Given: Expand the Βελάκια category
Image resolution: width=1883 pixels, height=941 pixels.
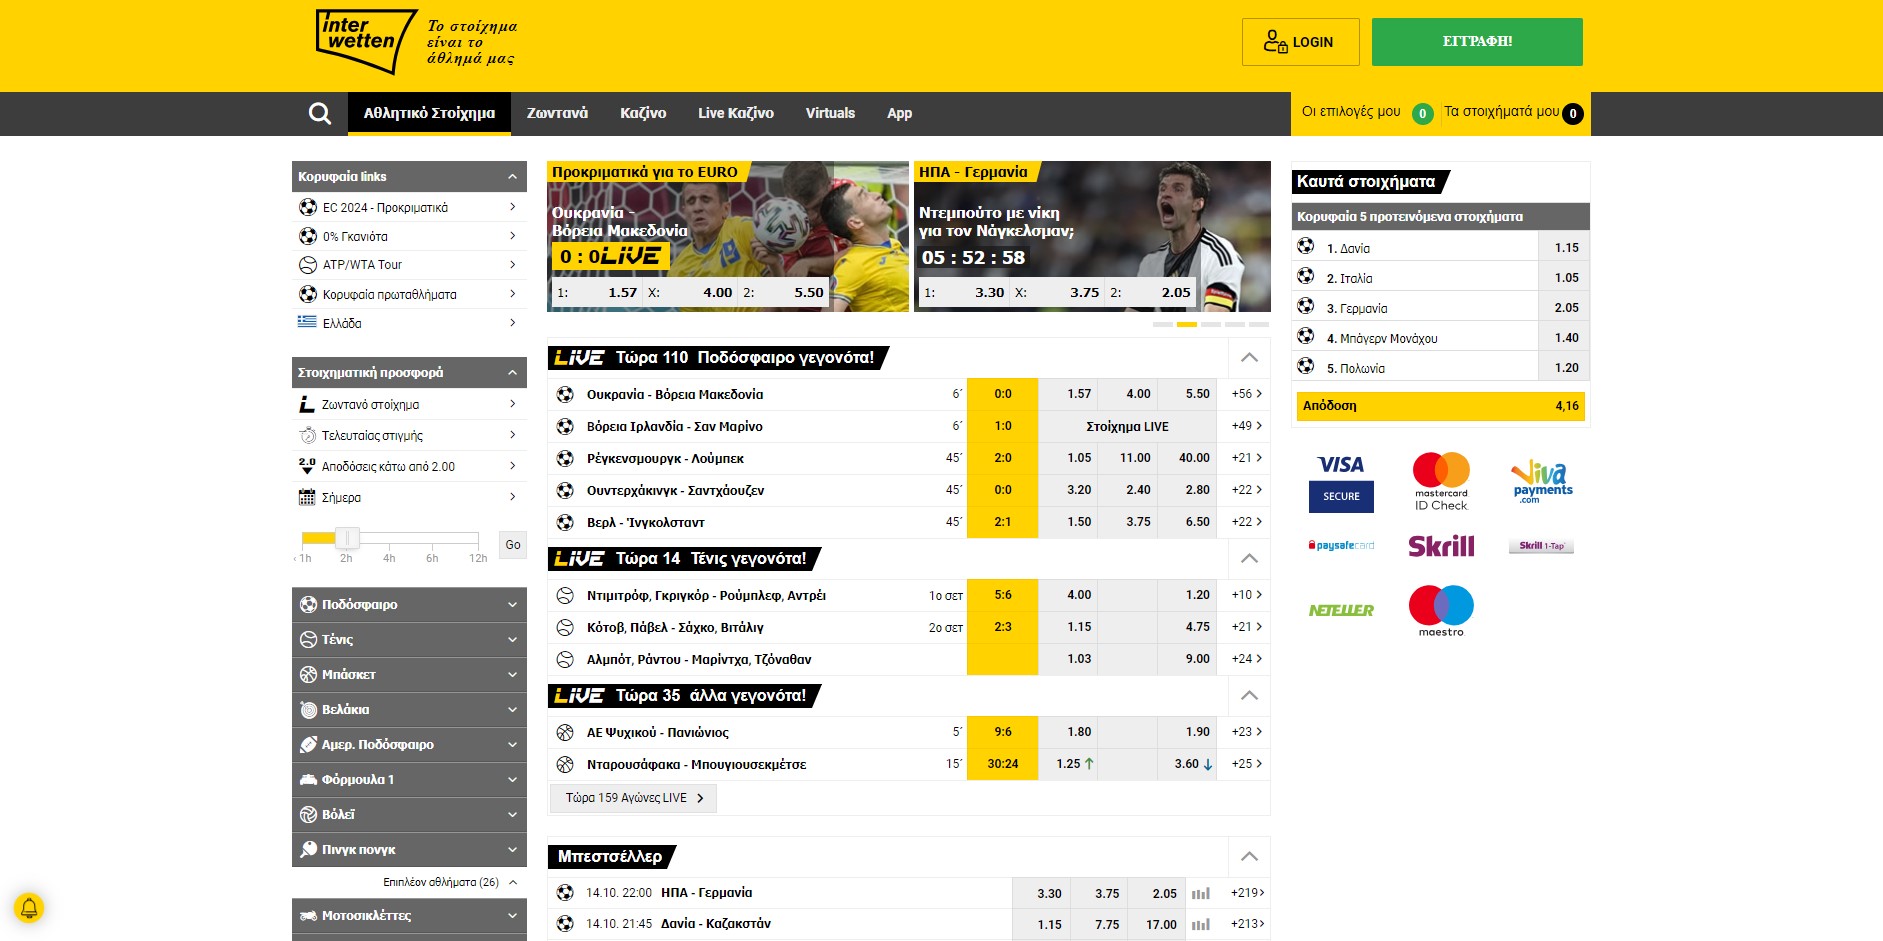Looking at the screenshot, I should click(x=409, y=710).
